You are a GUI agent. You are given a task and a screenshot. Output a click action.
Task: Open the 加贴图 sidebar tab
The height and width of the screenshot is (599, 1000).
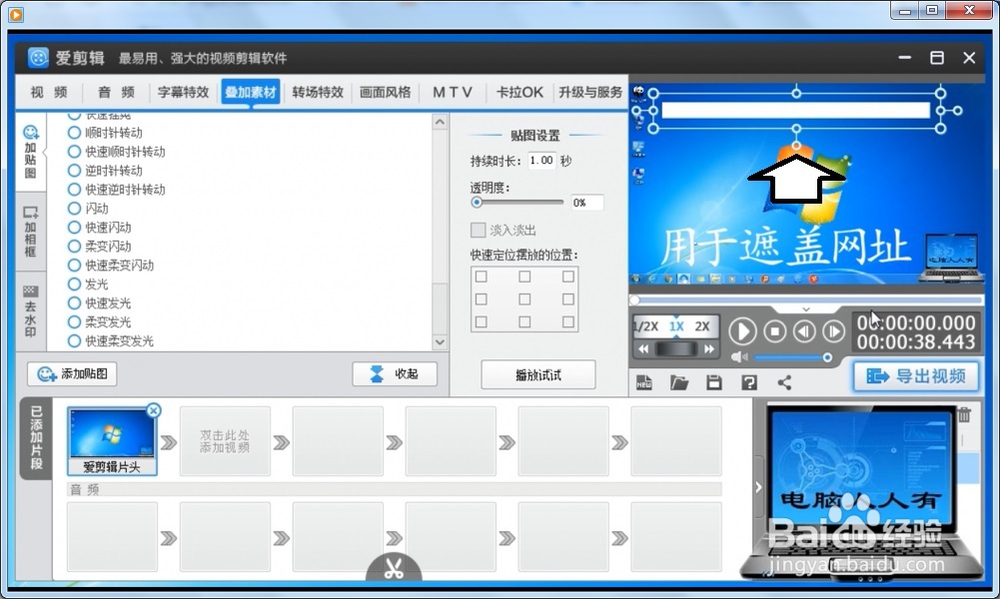click(x=31, y=152)
